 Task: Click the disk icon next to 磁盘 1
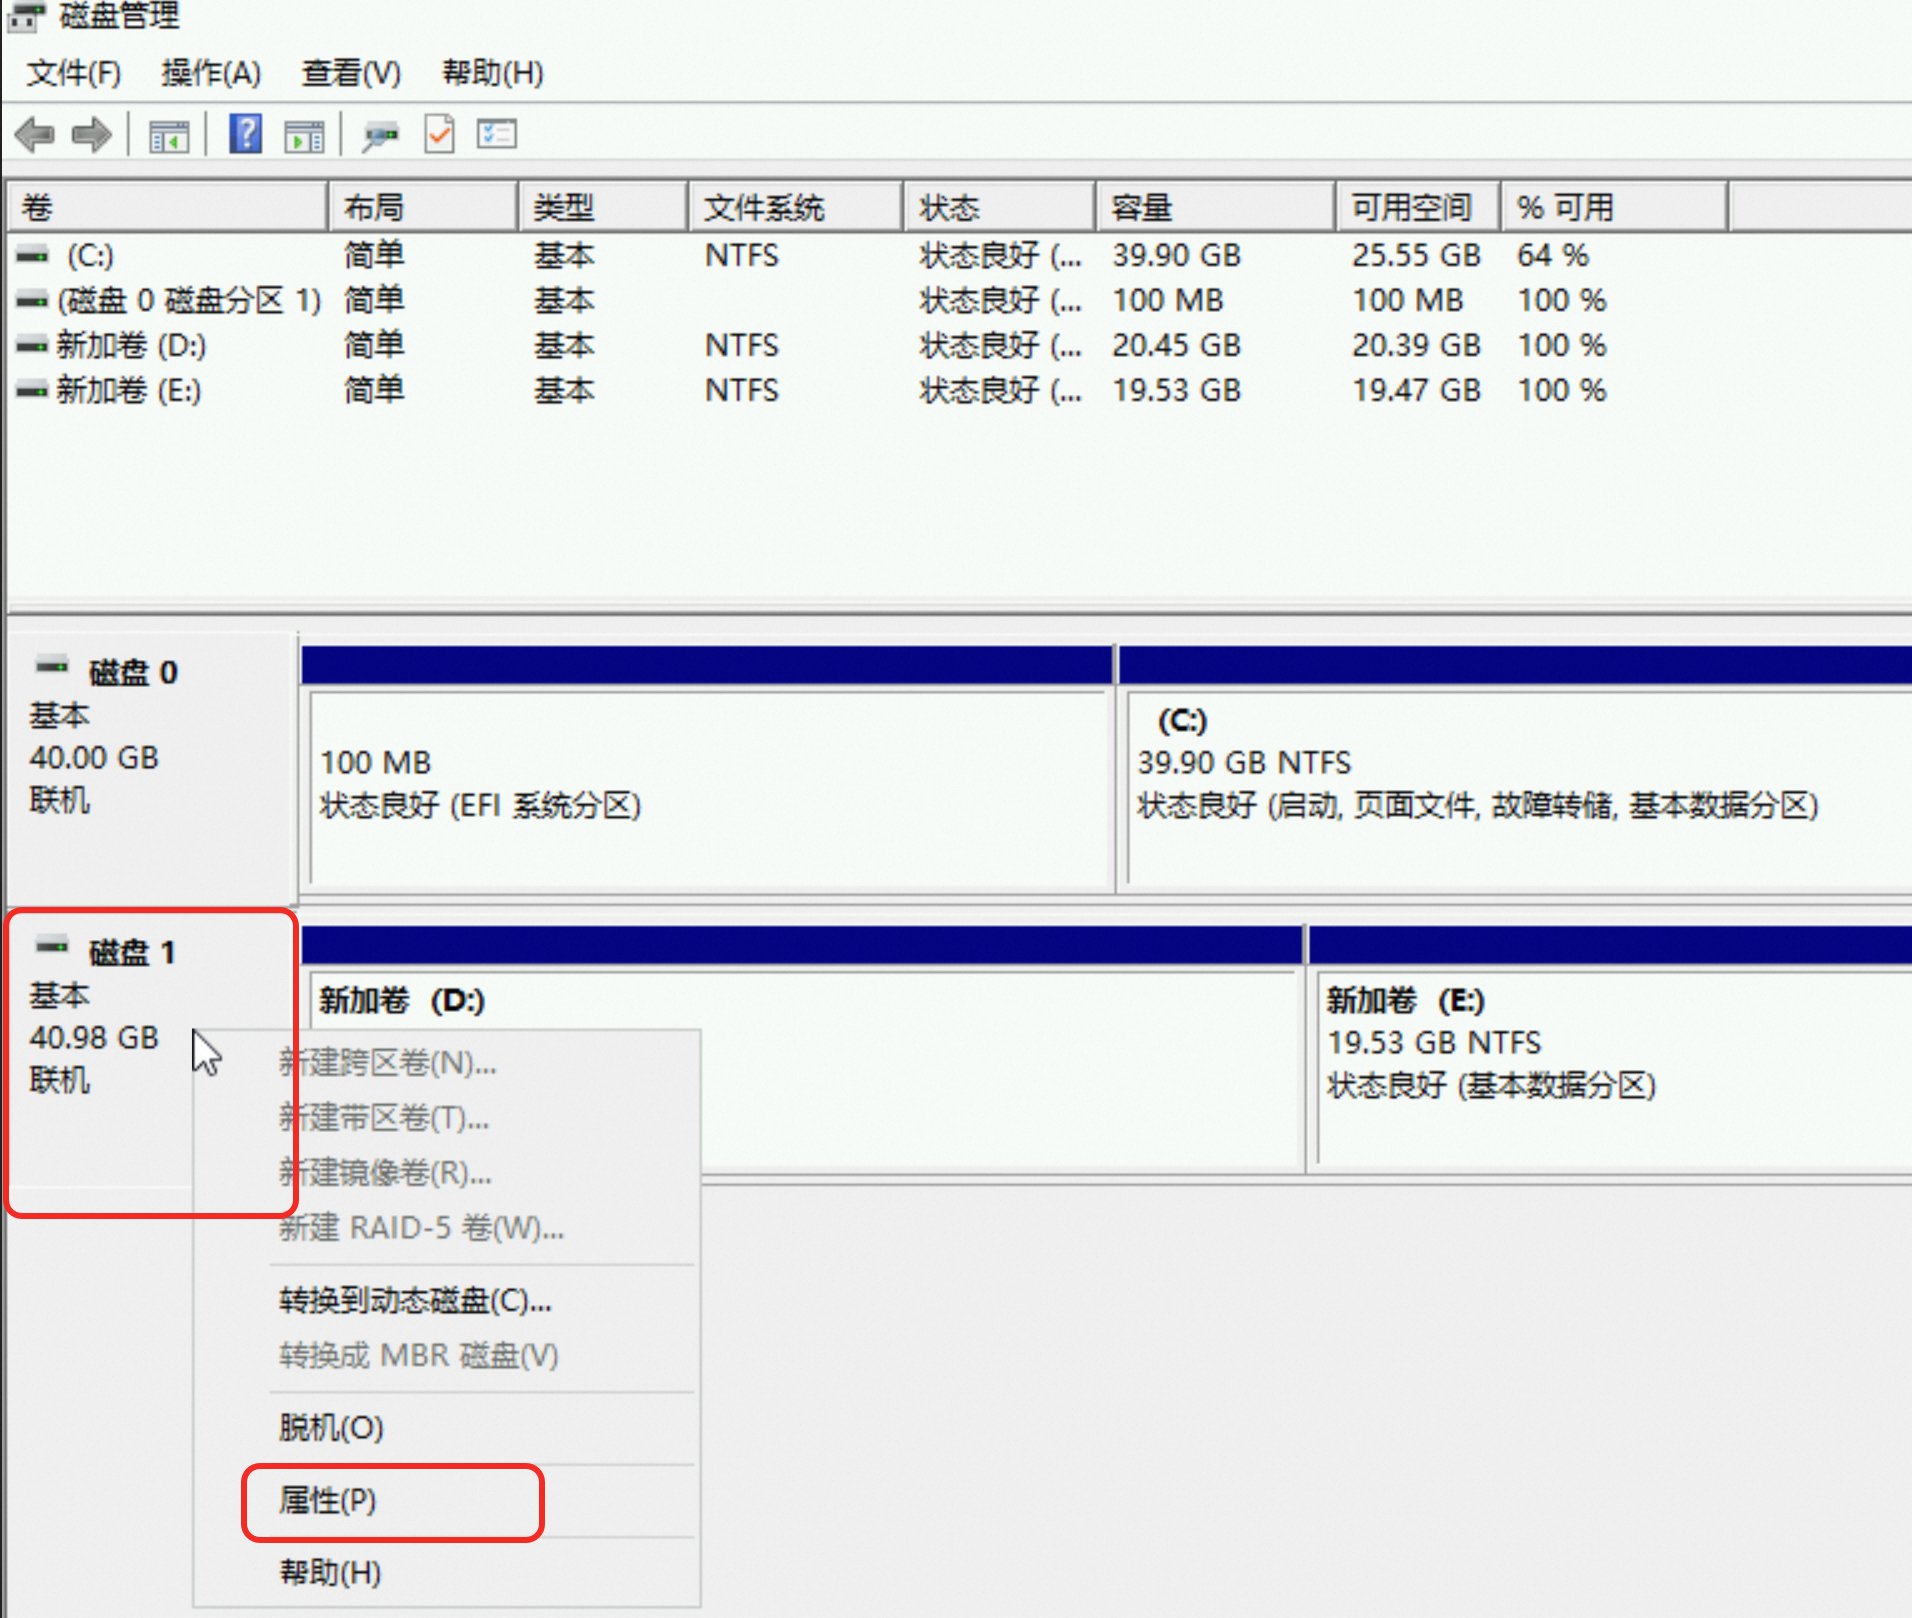tap(52, 945)
